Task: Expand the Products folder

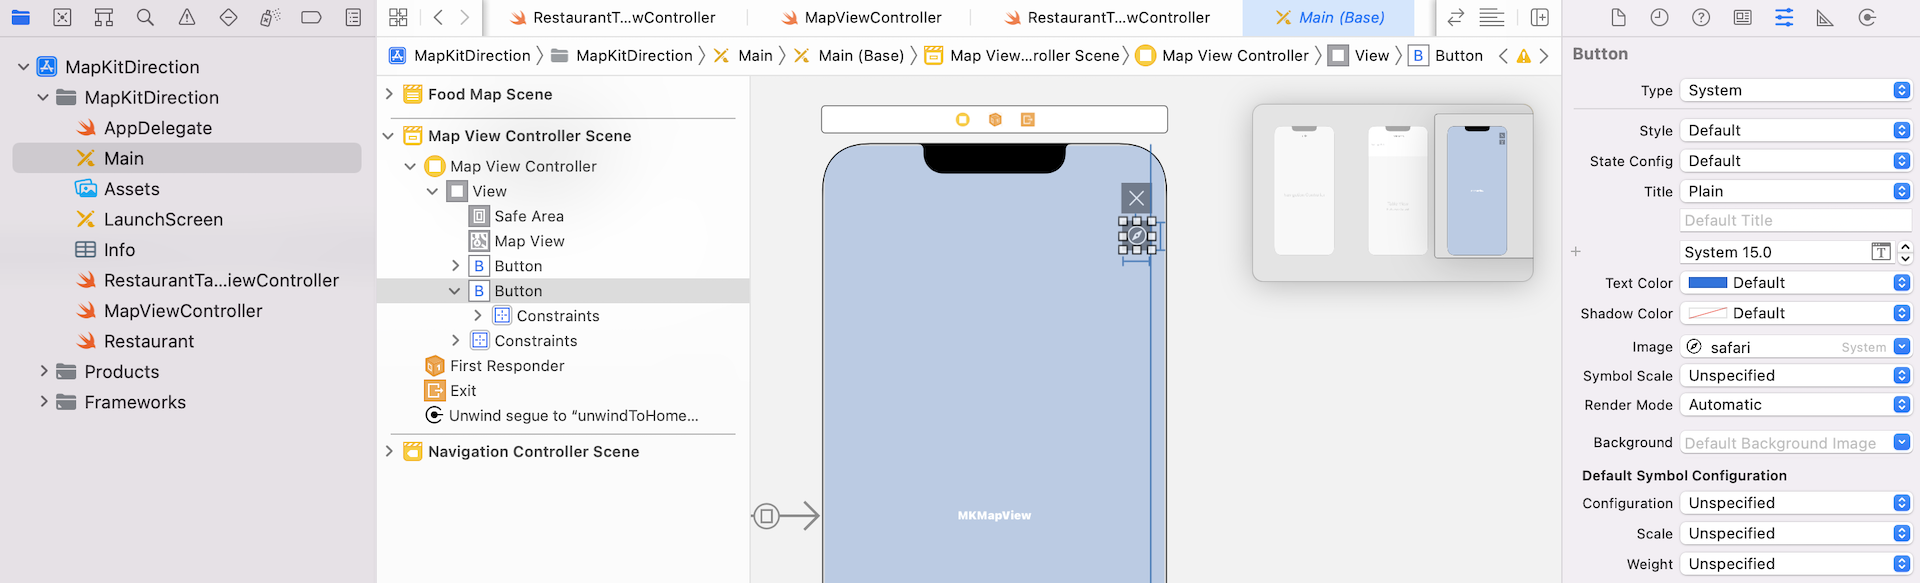Action: (43, 372)
